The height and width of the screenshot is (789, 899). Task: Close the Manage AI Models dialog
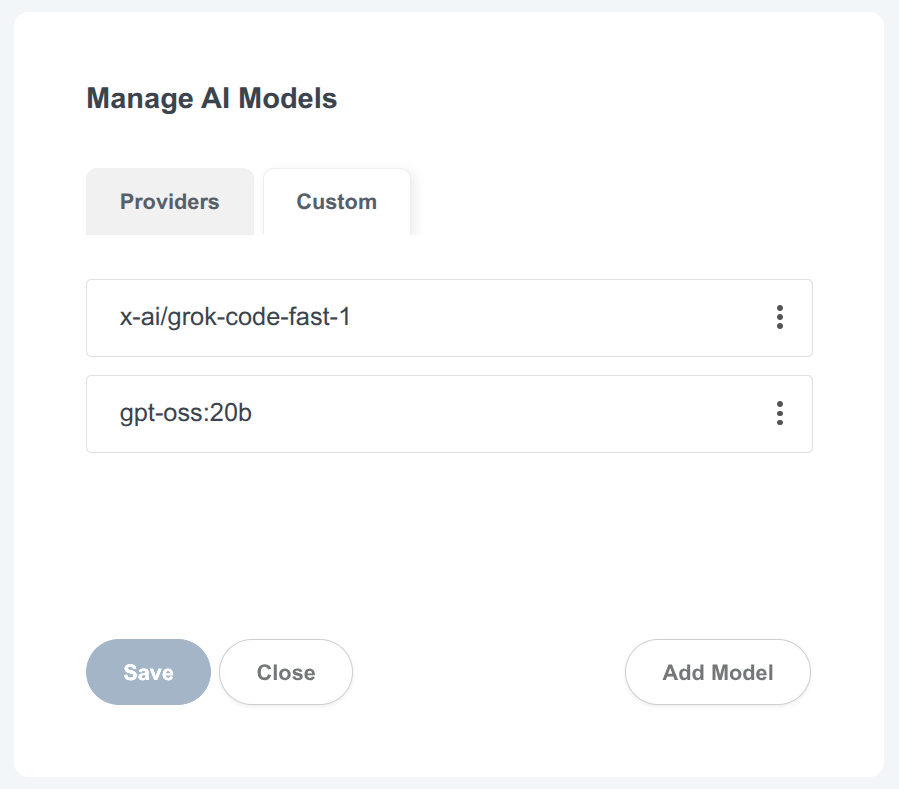(x=285, y=672)
